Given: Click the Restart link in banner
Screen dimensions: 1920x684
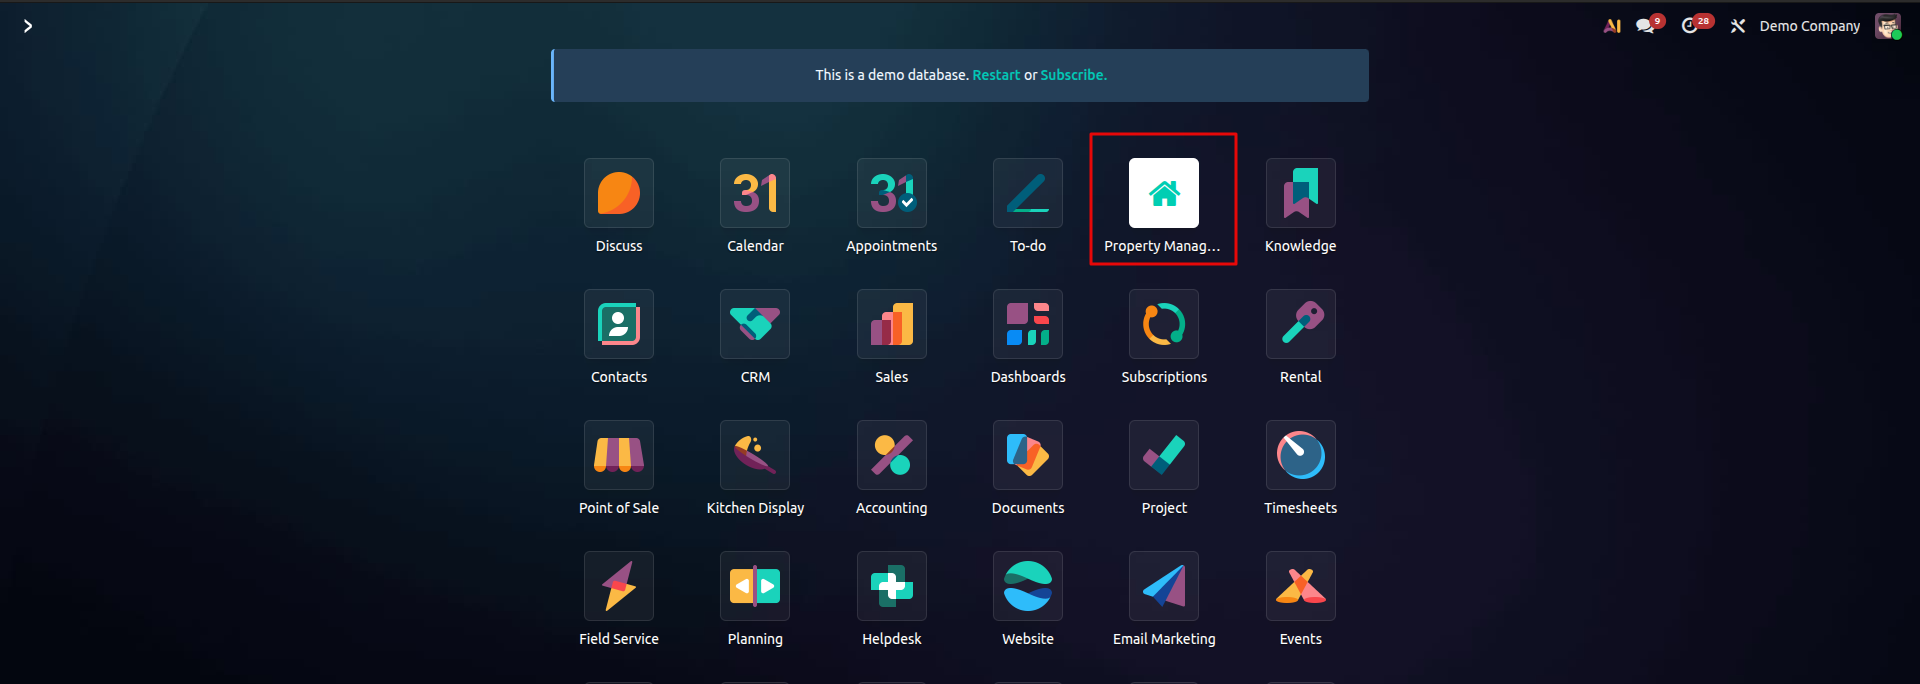Looking at the screenshot, I should [x=996, y=75].
